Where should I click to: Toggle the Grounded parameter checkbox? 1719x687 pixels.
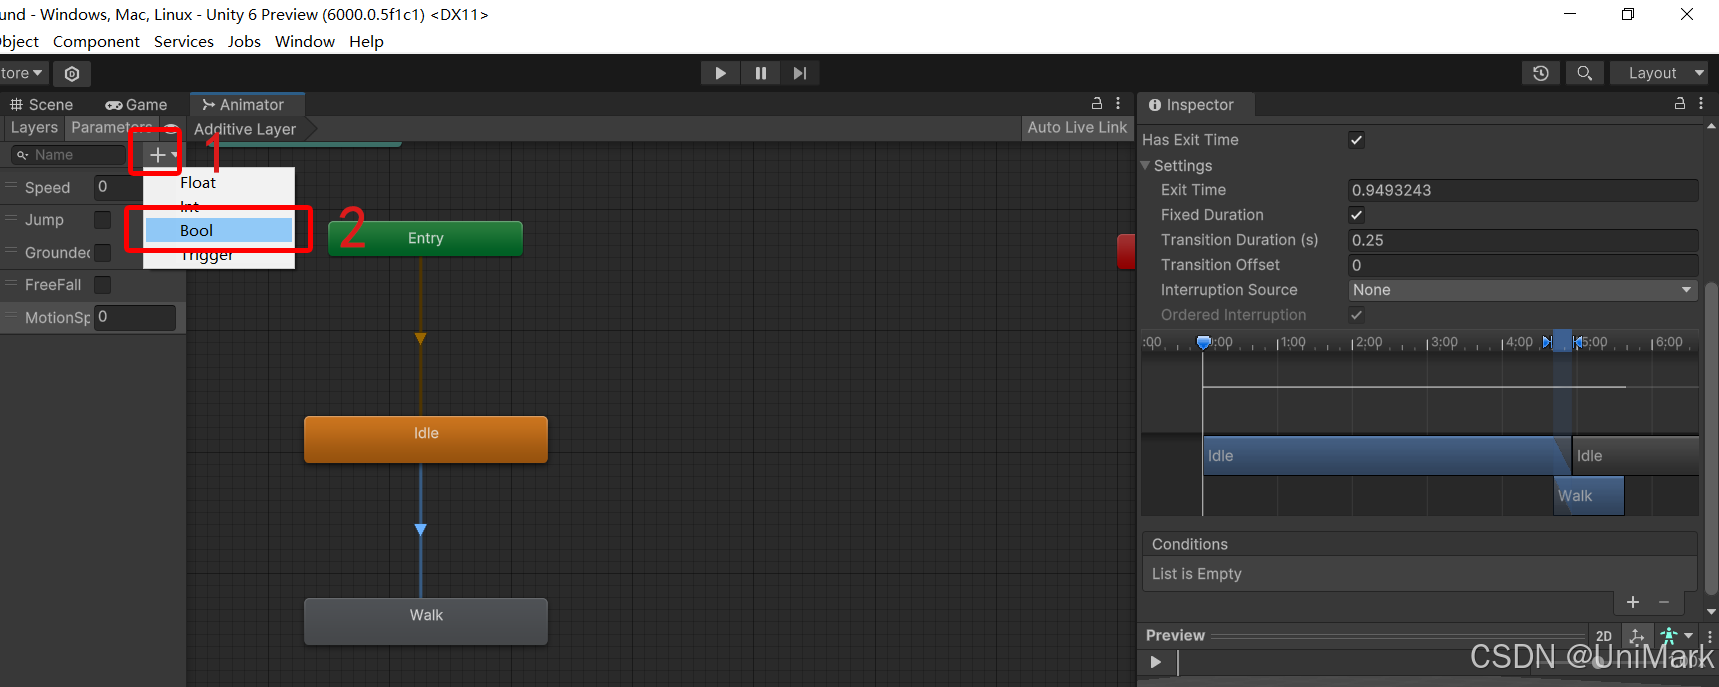(x=102, y=253)
